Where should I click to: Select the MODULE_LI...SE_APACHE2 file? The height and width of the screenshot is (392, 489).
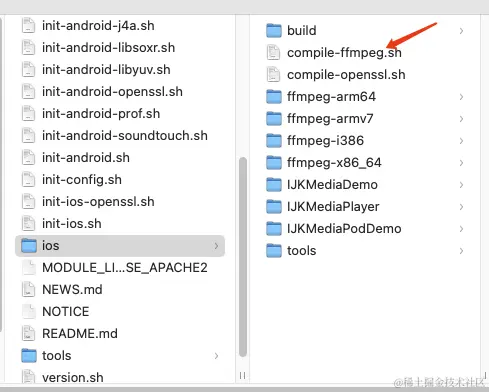(125, 267)
